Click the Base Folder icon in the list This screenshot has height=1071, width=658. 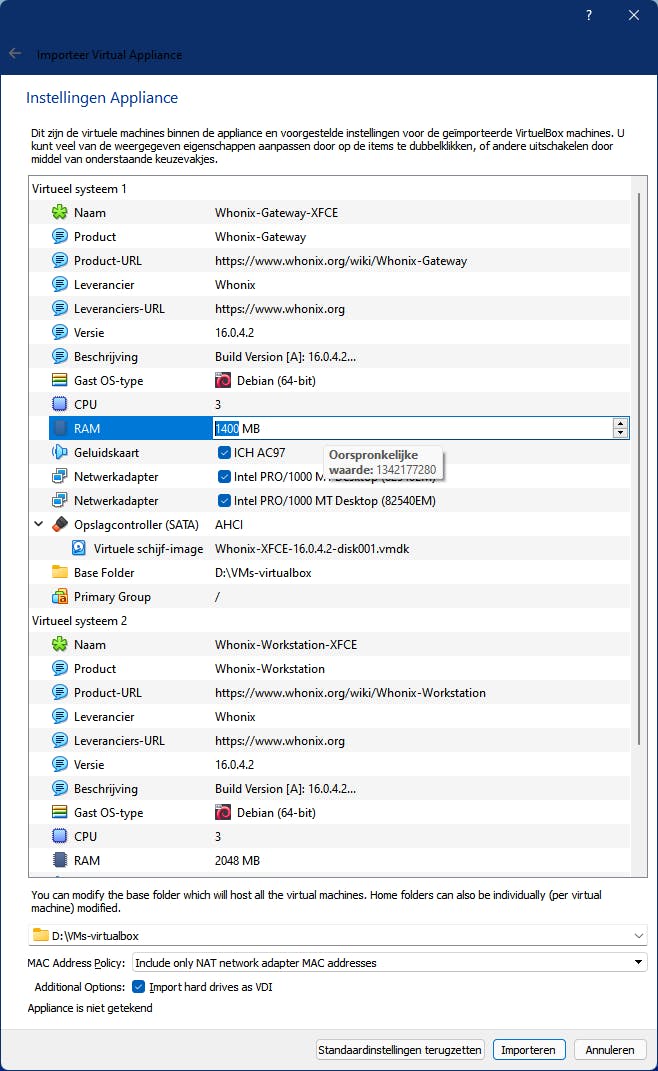click(x=60, y=572)
